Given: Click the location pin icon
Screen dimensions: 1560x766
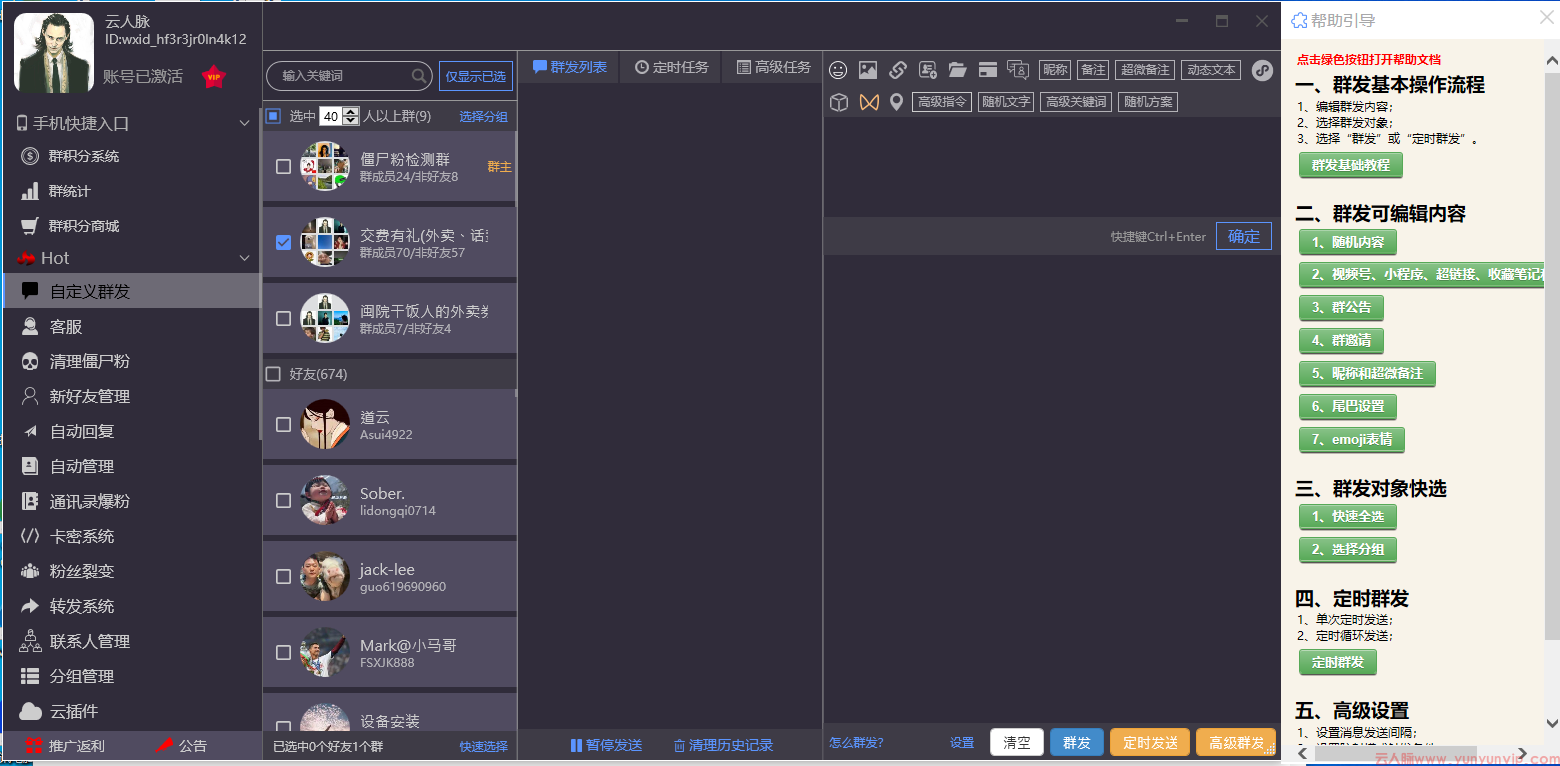Looking at the screenshot, I should pos(897,102).
